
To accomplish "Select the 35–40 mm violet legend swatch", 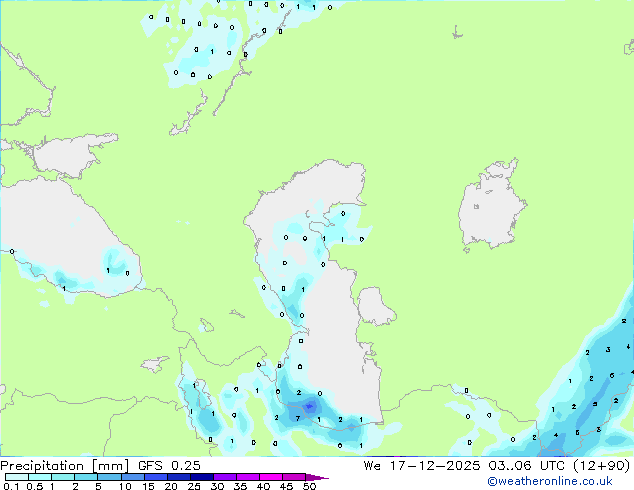I will pos(247,477).
